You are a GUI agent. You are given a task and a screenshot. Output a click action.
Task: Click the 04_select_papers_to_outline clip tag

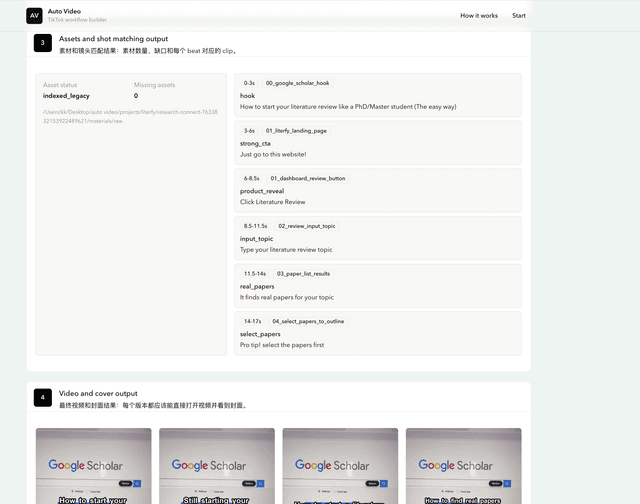click(x=308, y=322)
